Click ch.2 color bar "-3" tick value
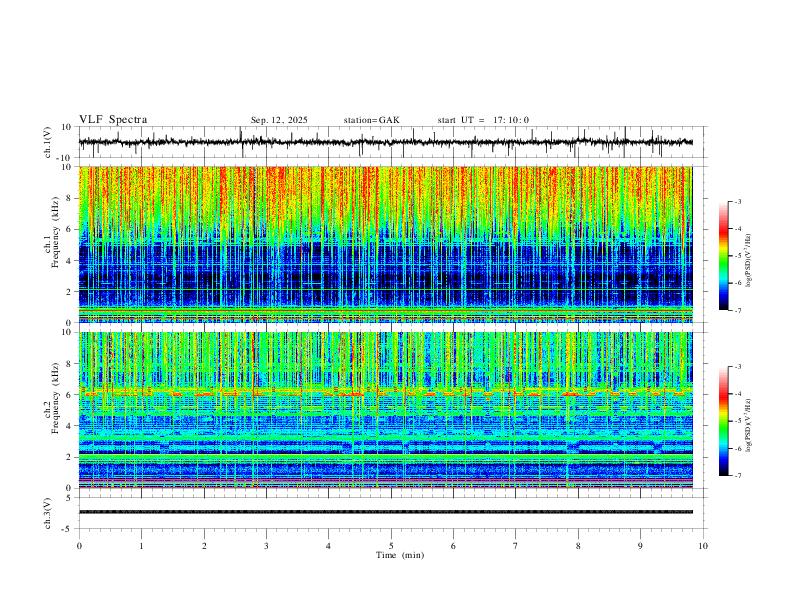The image size is (792, 612). (x=737, y=367)
